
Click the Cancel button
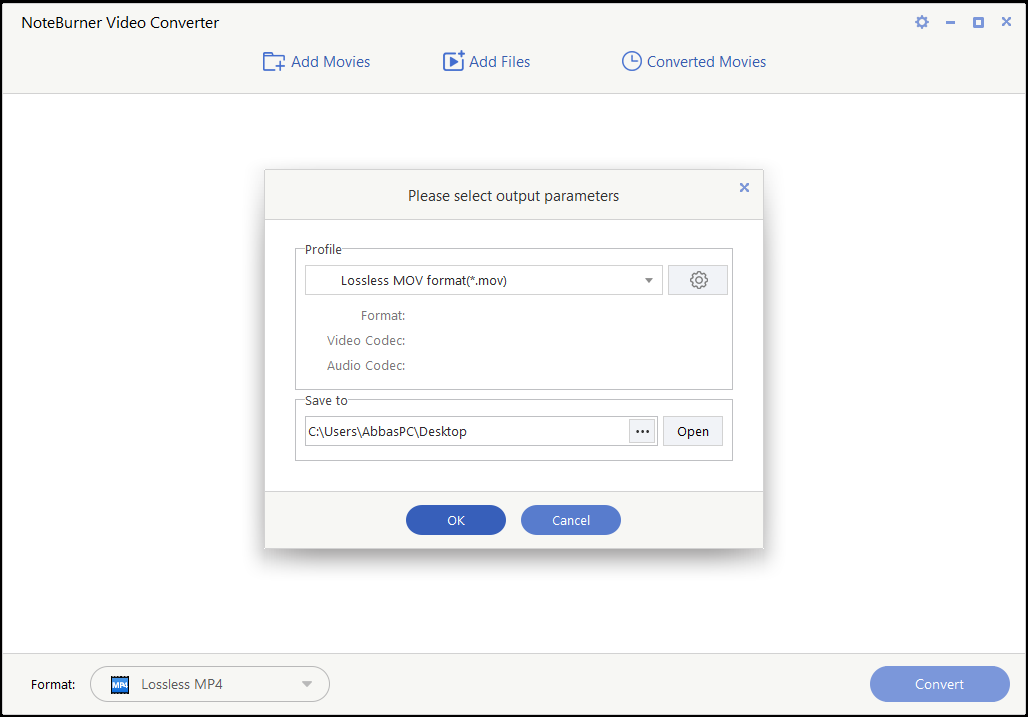pyautogui.click(x=571, y=520)
